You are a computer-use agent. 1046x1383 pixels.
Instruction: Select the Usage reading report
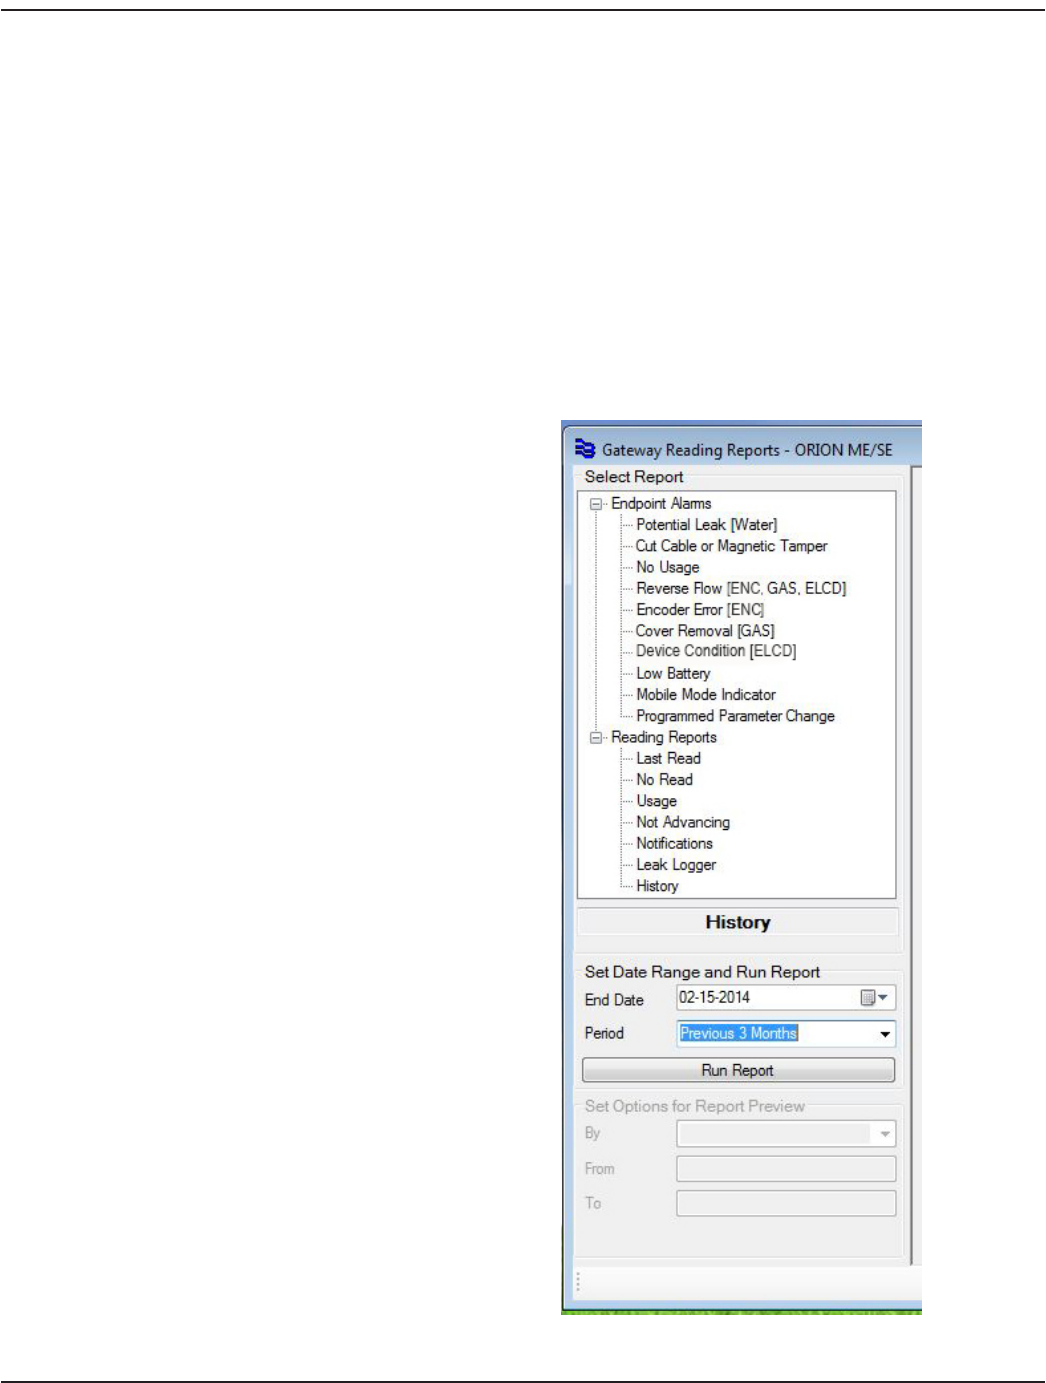pyautogui.click(x=656, y=801)
